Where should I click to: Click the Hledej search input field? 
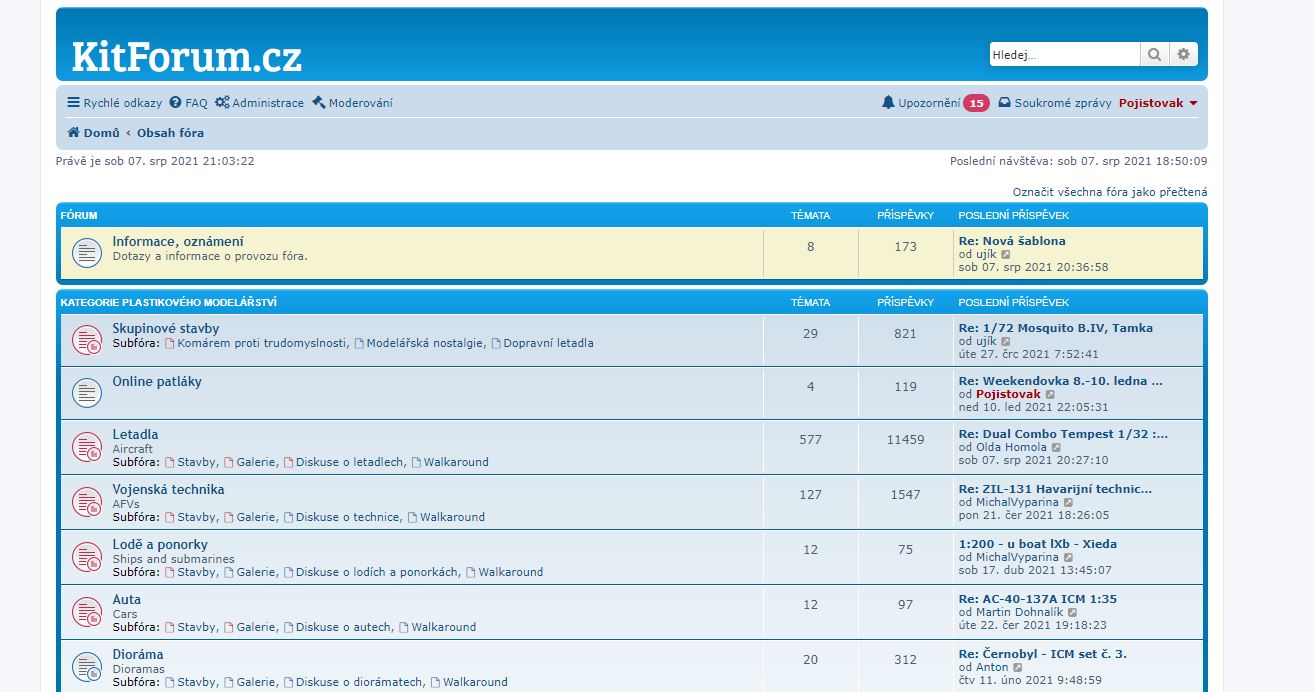1064,55
